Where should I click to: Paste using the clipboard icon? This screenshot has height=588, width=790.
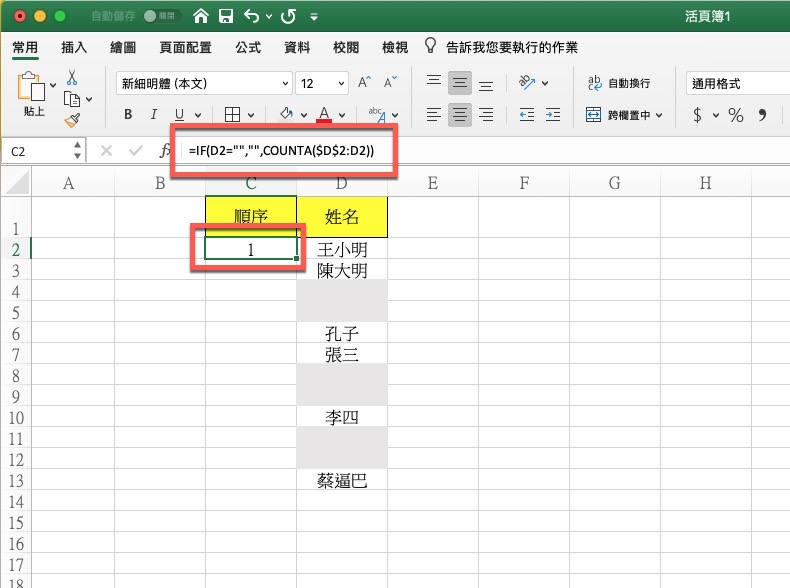pyautogui.click(x=31, y=86)
